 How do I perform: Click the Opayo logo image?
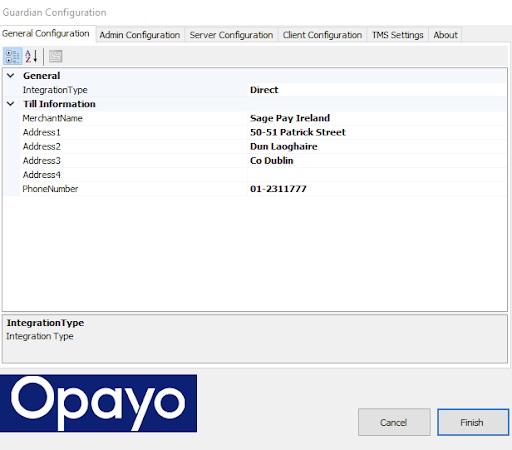click(x=98, y=403)
